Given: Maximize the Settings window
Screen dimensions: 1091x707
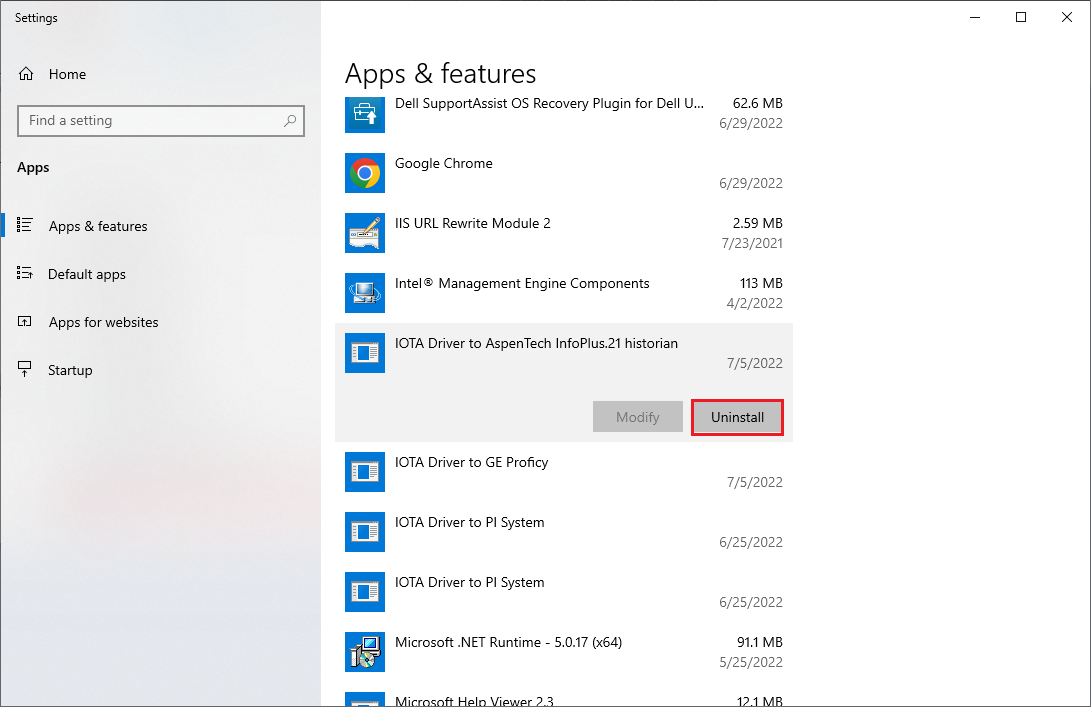Looking at the screenshot, I should click(x=1021, y=17).
